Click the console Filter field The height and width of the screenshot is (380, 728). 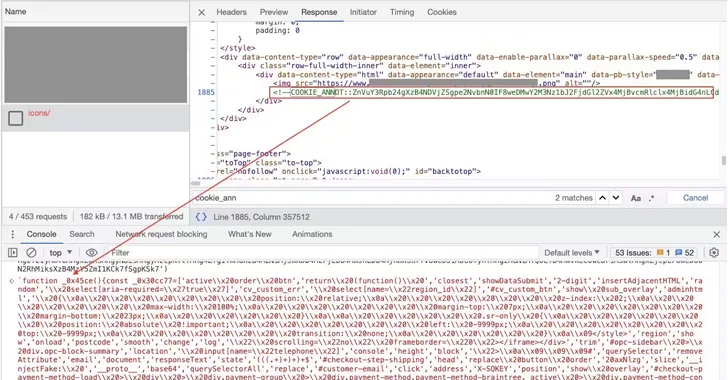[323, 253]
